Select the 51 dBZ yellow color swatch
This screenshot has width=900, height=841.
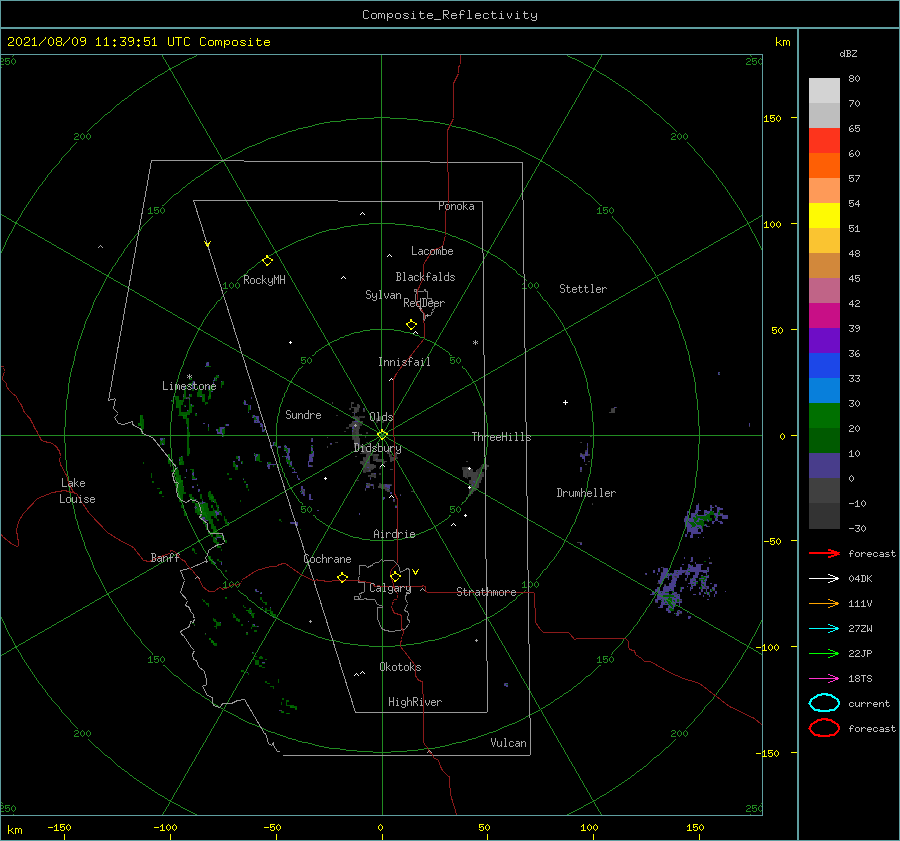click(824, 215)
